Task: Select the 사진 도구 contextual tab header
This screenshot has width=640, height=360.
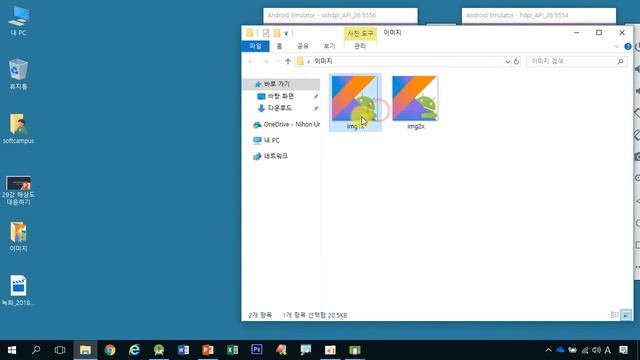Action: pos(360,33)
